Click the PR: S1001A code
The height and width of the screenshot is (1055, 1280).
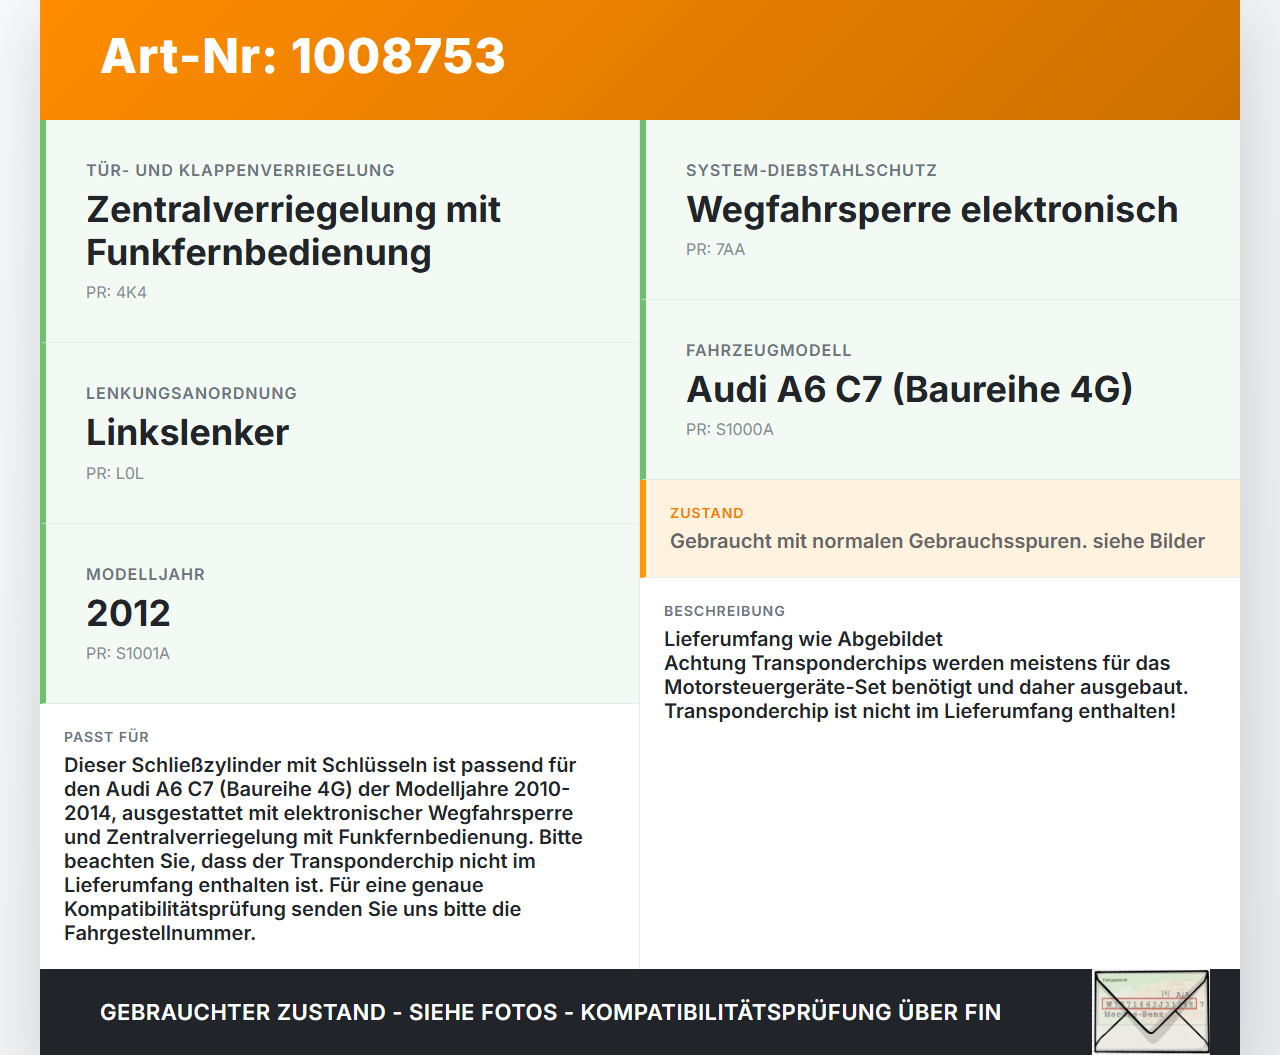(128, 653)
